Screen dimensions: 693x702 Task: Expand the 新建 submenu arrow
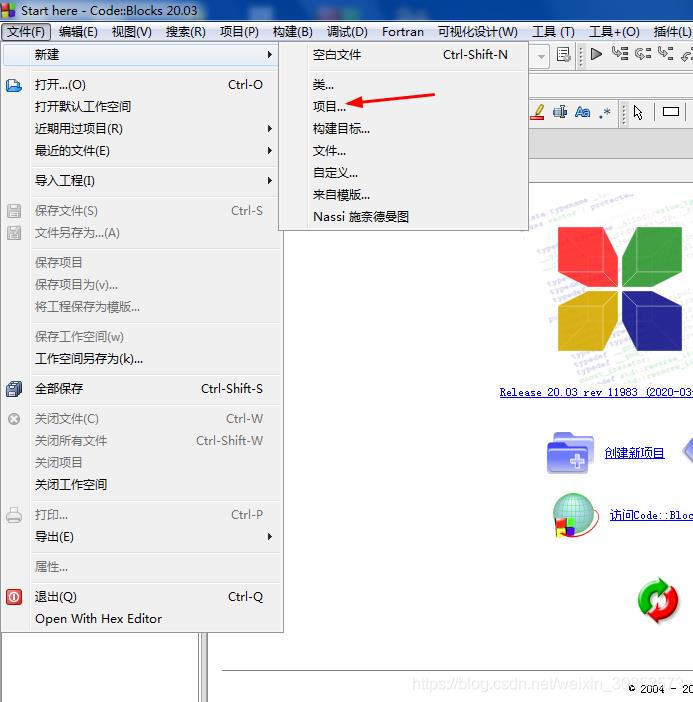pyautogui.click(x=270, y=55)
